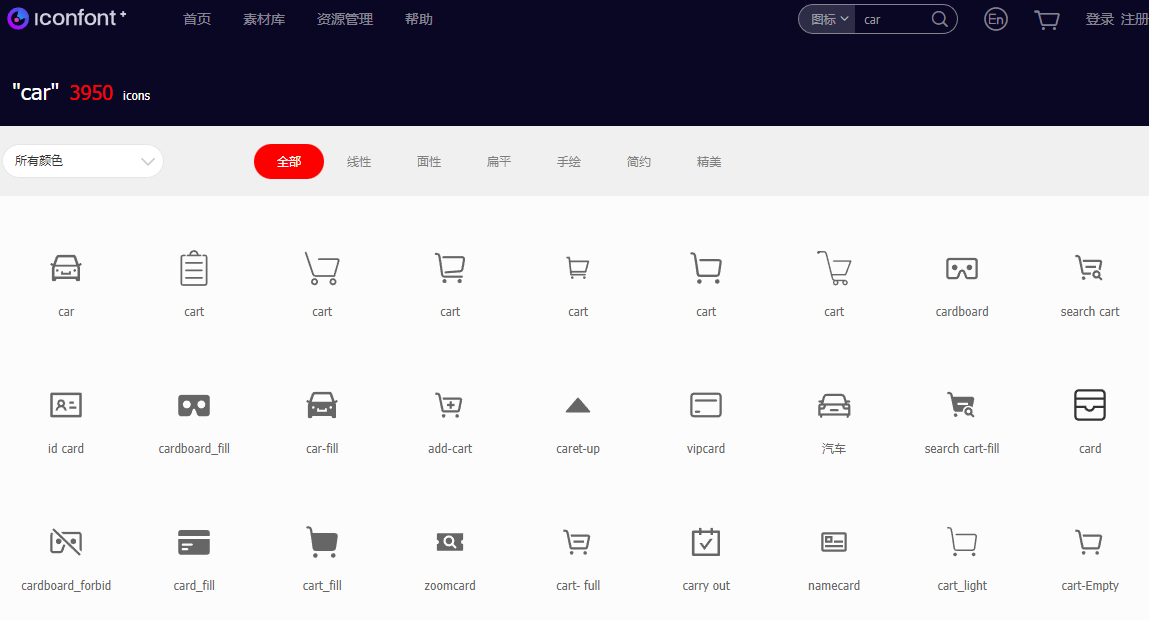Viewport: 1149px width, 620px height.
Task: Open the search cart icon
Action: (x=1090, y=269)
